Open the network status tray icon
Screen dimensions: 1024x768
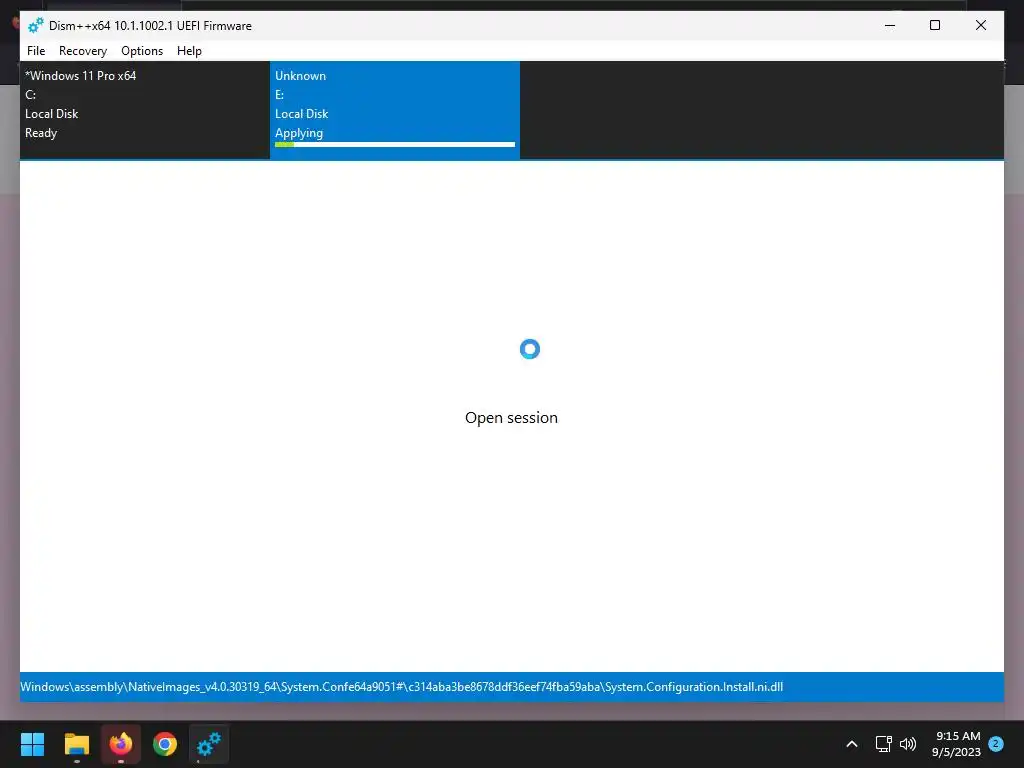click(884, 744)
